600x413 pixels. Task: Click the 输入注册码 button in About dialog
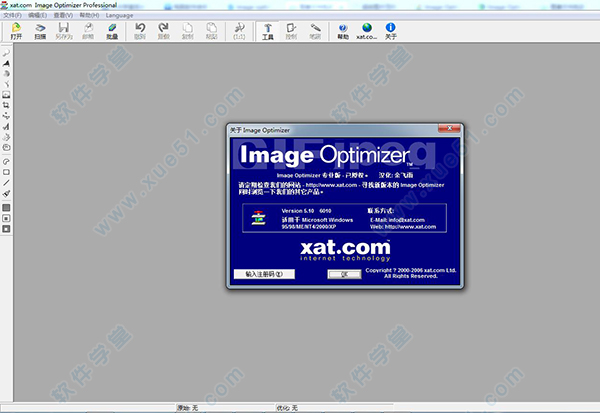tap(264, 274)
